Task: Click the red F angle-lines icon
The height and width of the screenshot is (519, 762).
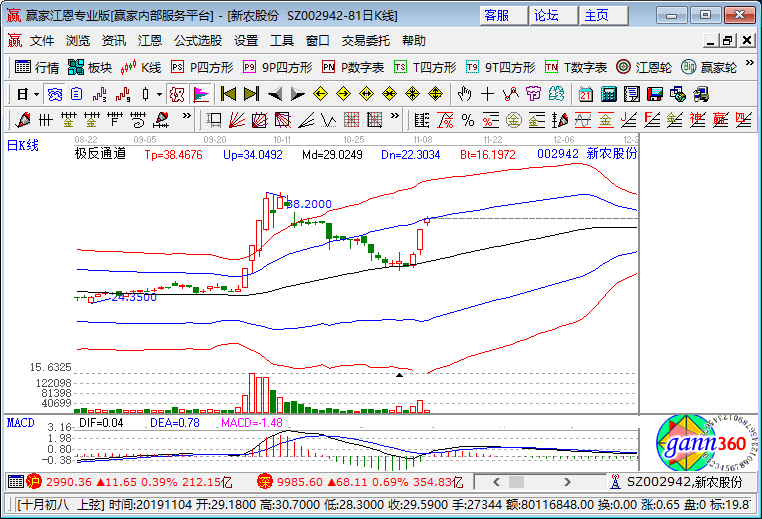Action: [652, 120]
